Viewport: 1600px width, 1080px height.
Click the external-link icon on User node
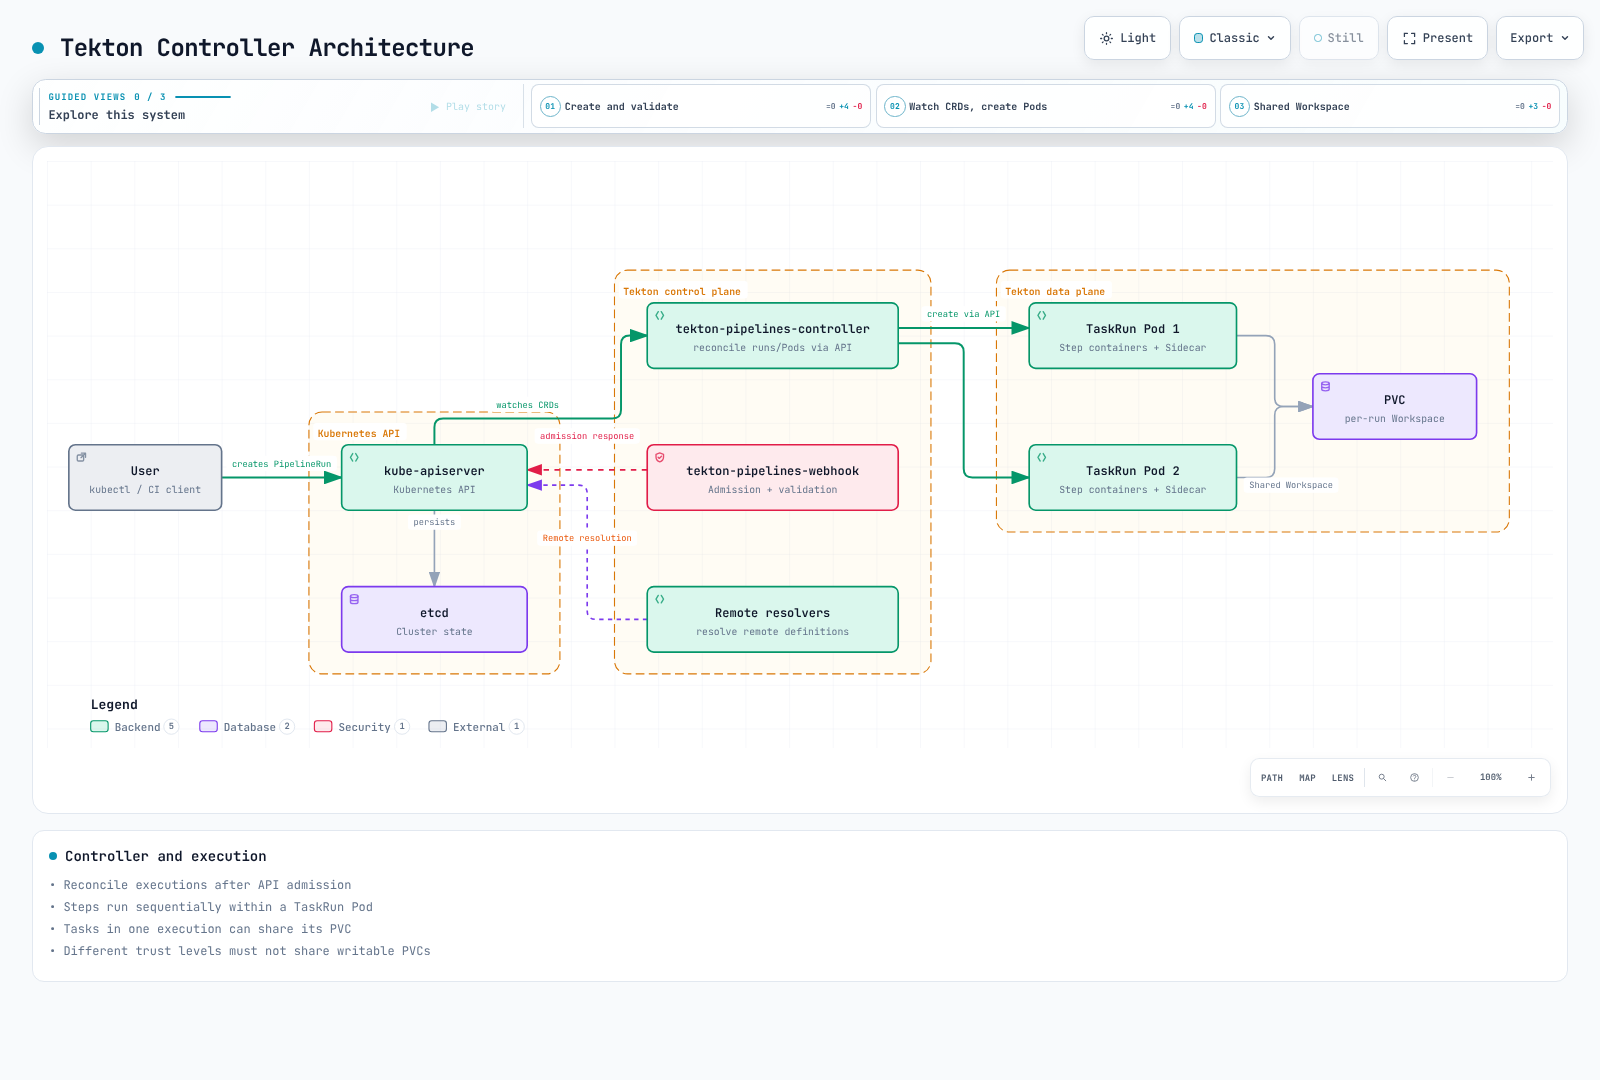[x=82, y=457]
